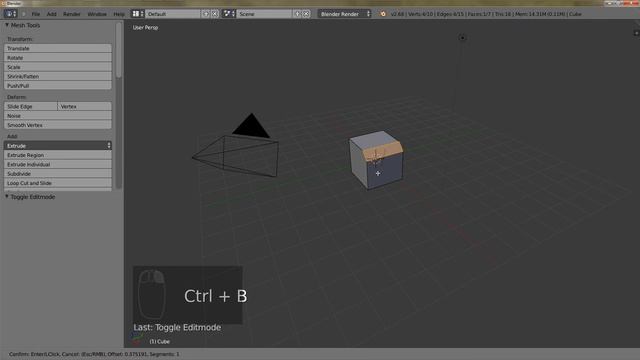Click the scene browse icon
The image size is (640, 360).
click(x=229, y=14)
